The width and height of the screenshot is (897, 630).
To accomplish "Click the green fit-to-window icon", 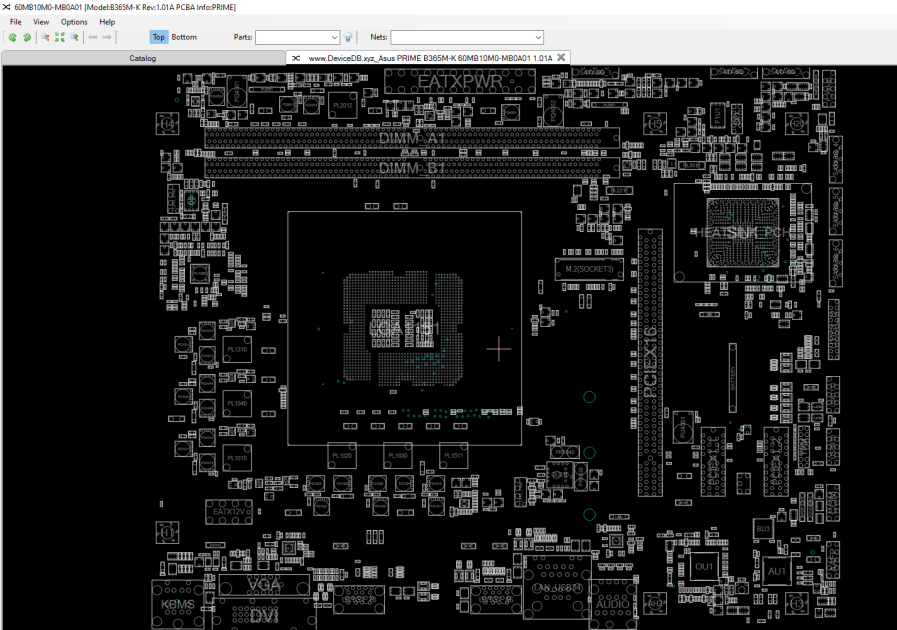I will (x=59, y=37).
